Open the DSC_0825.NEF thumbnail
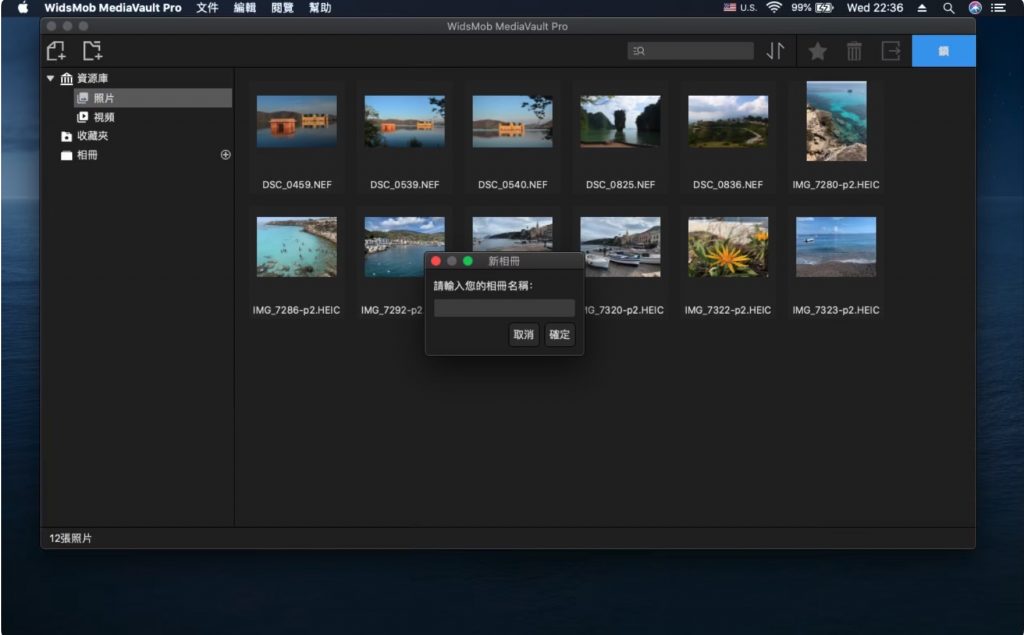Image resolution: width=1024 pixels, height=635 pixels. click(619, 121)
